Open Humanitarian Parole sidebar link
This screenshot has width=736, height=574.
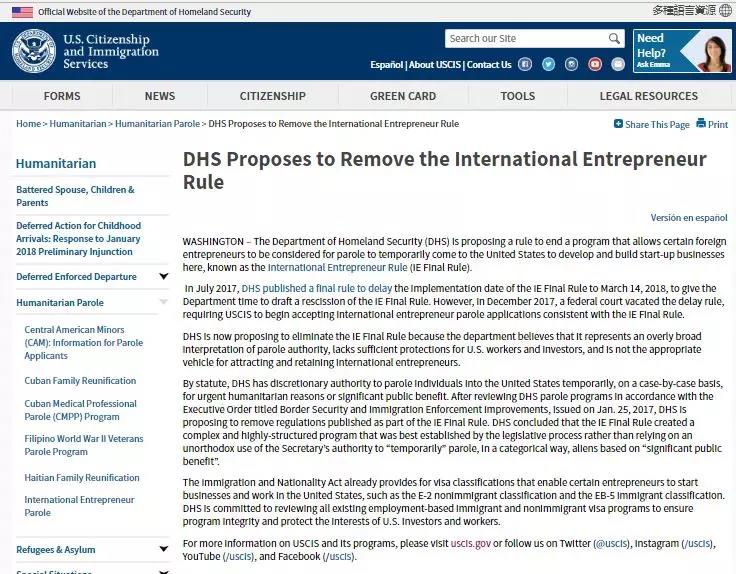point(60,303)
